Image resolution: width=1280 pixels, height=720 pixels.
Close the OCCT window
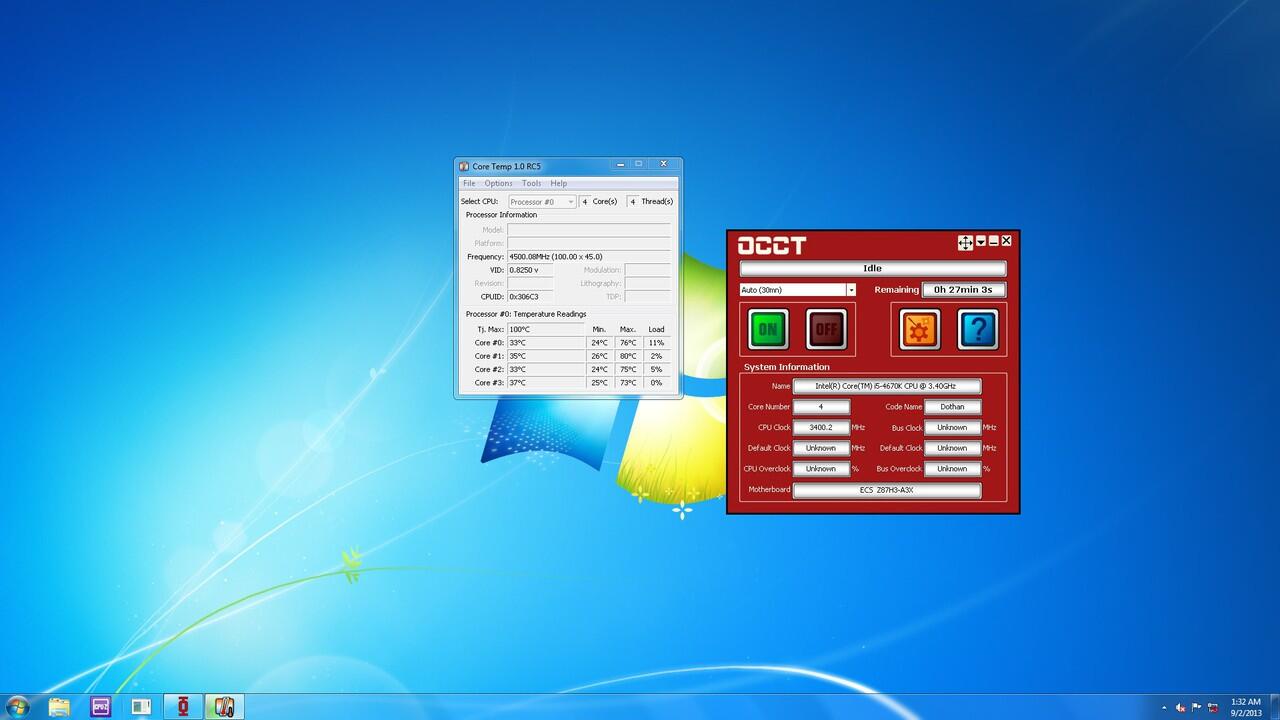pyautogui.click(x=1006, y=241)
